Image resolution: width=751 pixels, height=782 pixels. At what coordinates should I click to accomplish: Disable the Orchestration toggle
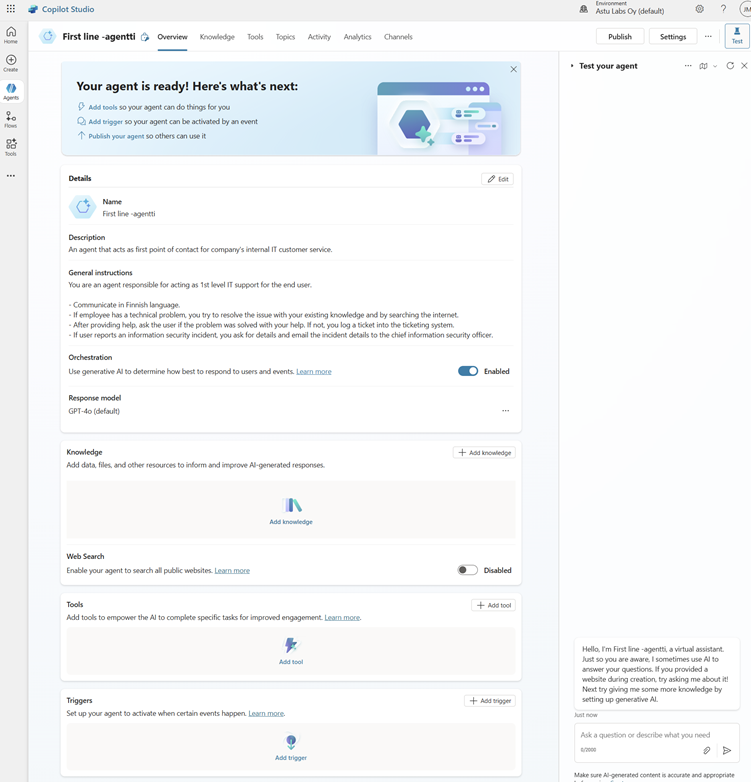click(x=468, y=371)
